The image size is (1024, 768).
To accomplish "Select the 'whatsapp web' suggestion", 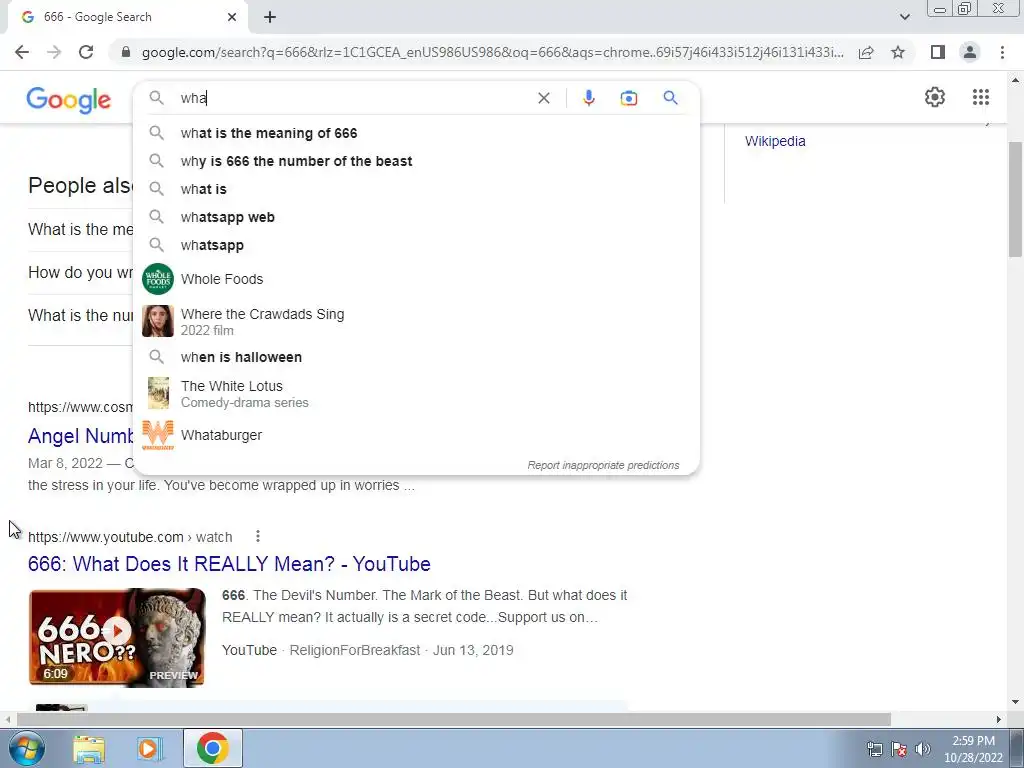I will 416,217.
